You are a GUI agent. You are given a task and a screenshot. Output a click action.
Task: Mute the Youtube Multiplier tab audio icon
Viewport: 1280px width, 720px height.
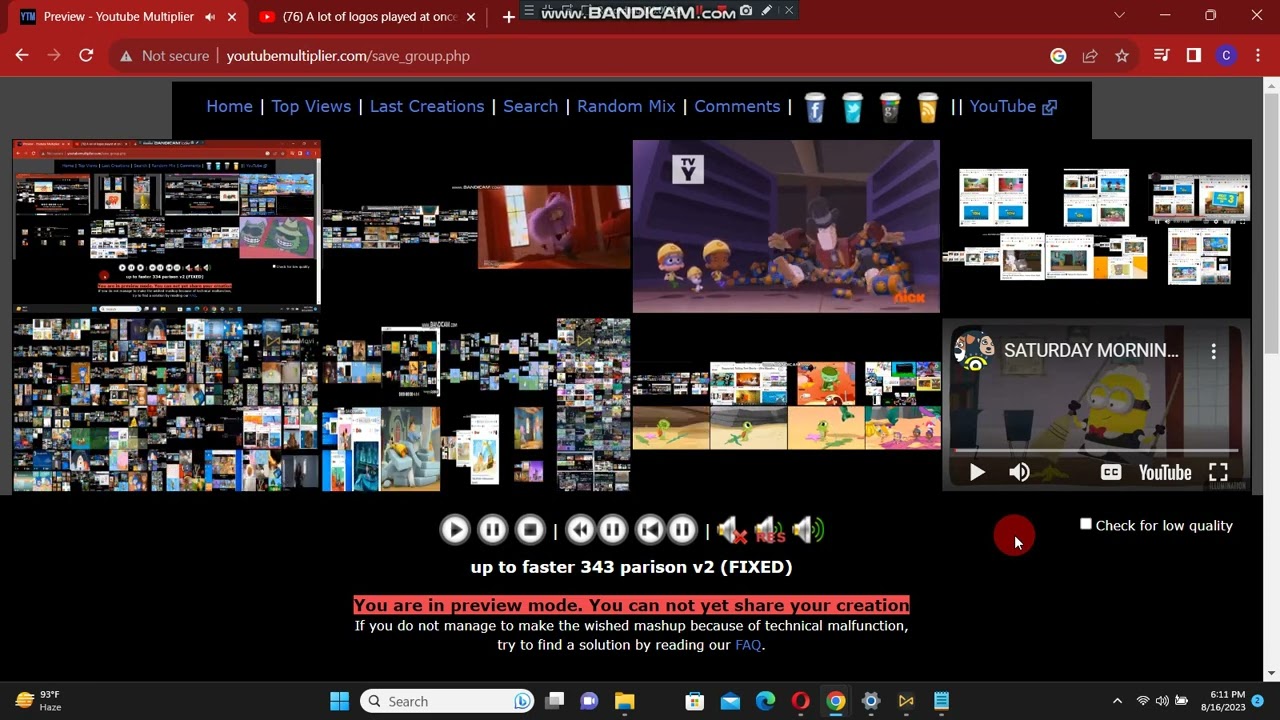[x=210, y=17]
